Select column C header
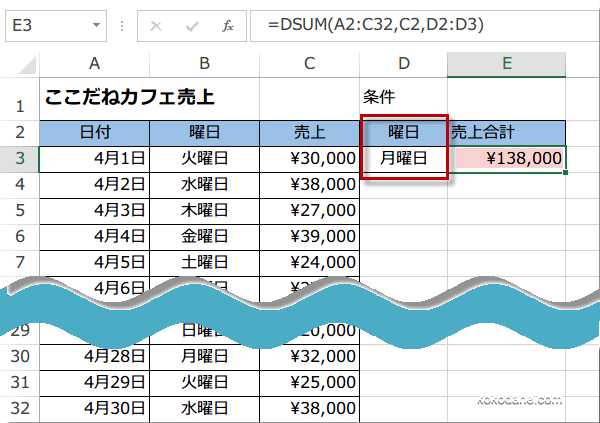This screenshot has width=600, height=423. 310,64
